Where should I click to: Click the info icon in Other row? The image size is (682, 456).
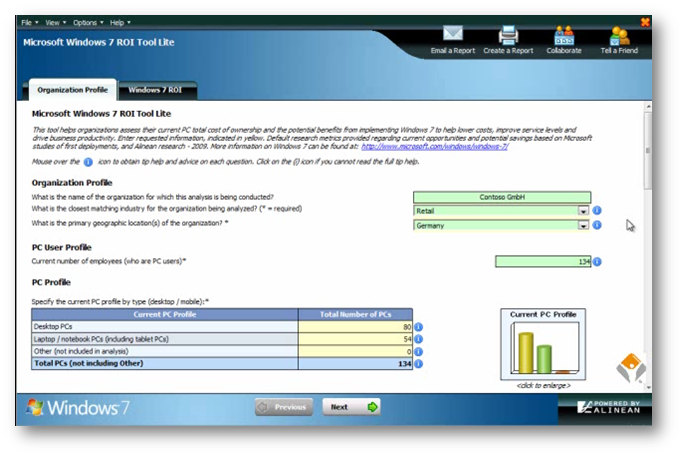pyautogui.click(x=418, y=351)
